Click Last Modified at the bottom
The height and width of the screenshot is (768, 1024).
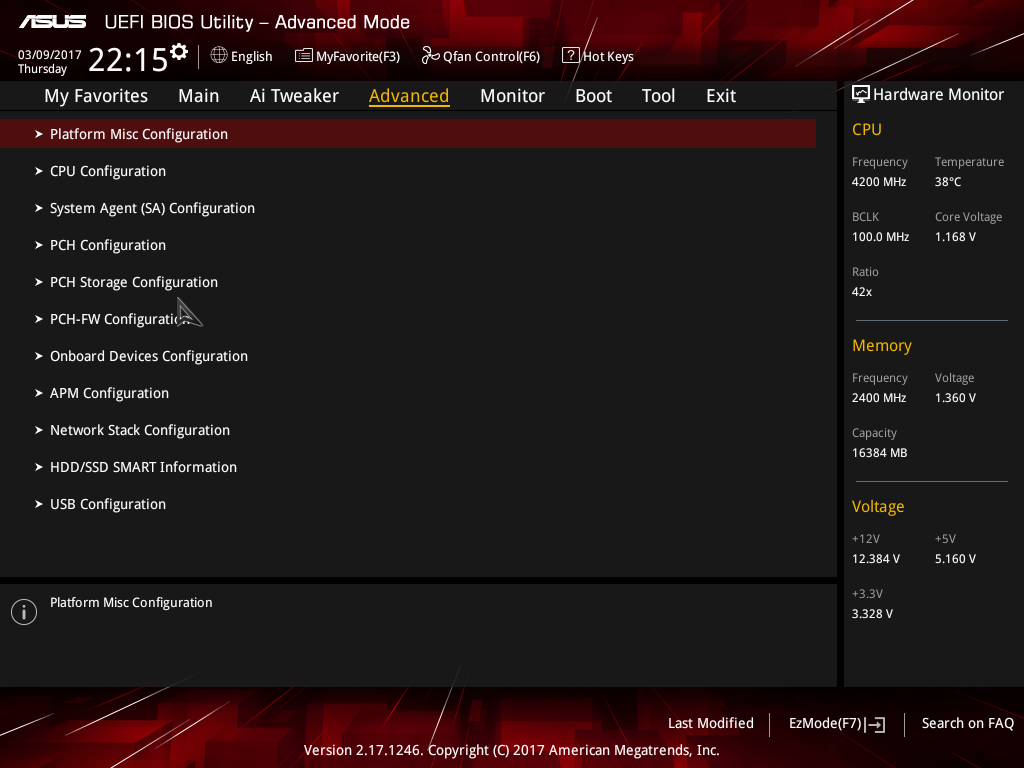(711, 724)
